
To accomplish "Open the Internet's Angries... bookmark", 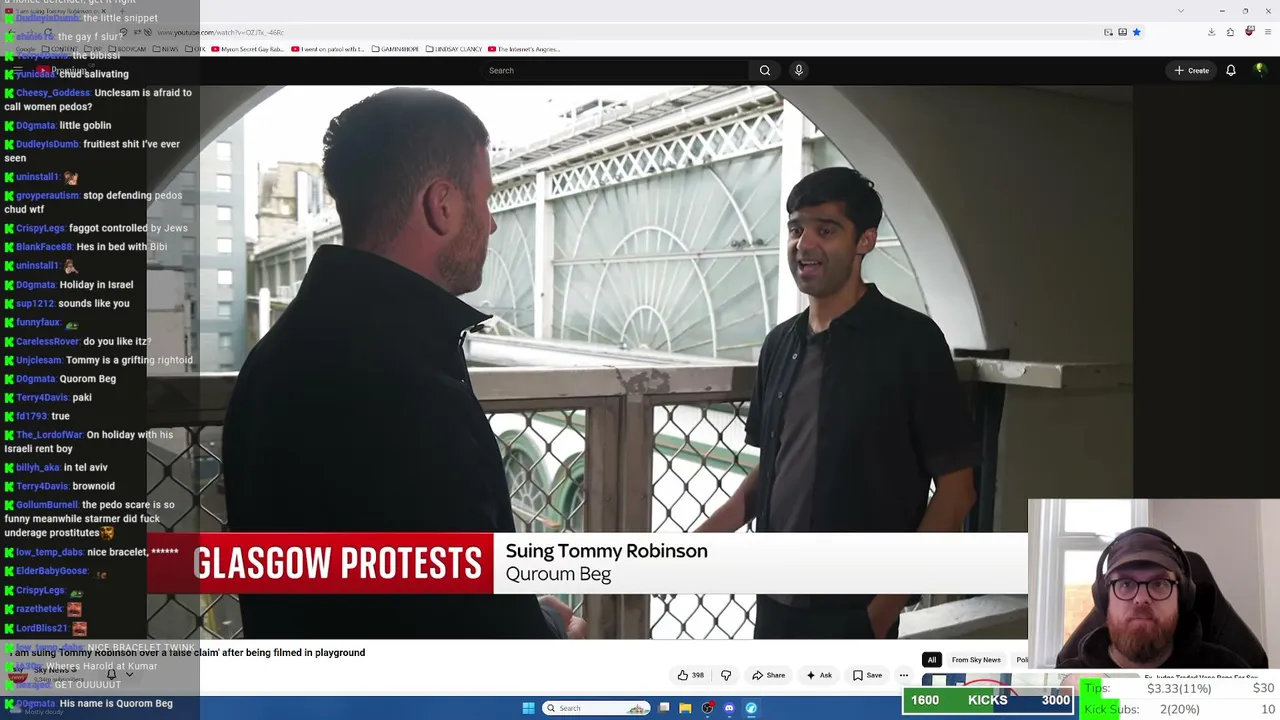I will (x=524, y=49).
